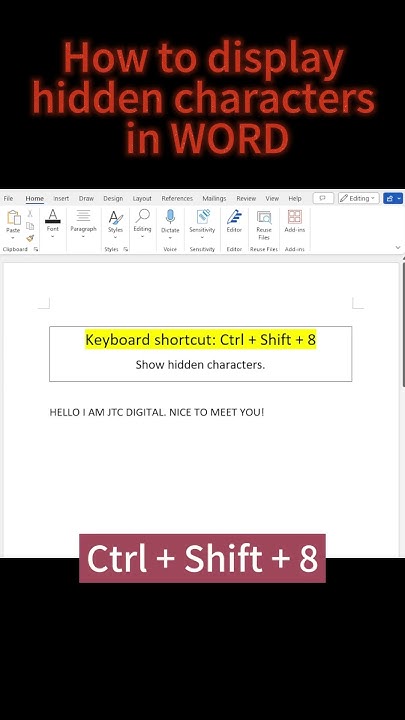This screenshot has width=405, height=720.
Task: Expand the Font dropdown arrow
Action: click(53, 236)
